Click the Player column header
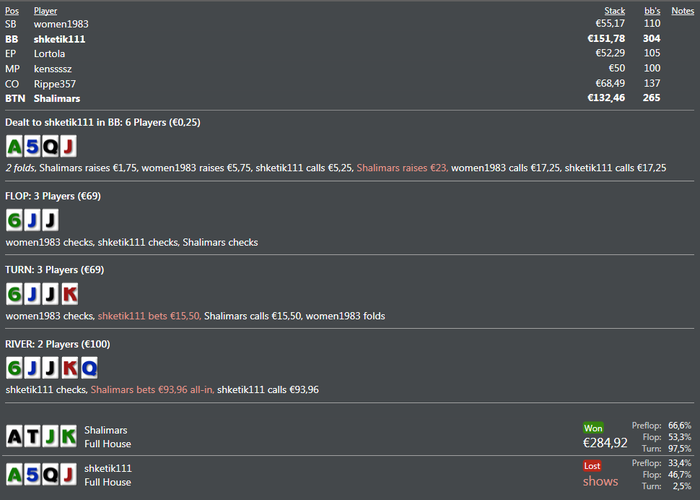Image resolution: width=700 pixels, height=500 pixels. tap(45, 11)
